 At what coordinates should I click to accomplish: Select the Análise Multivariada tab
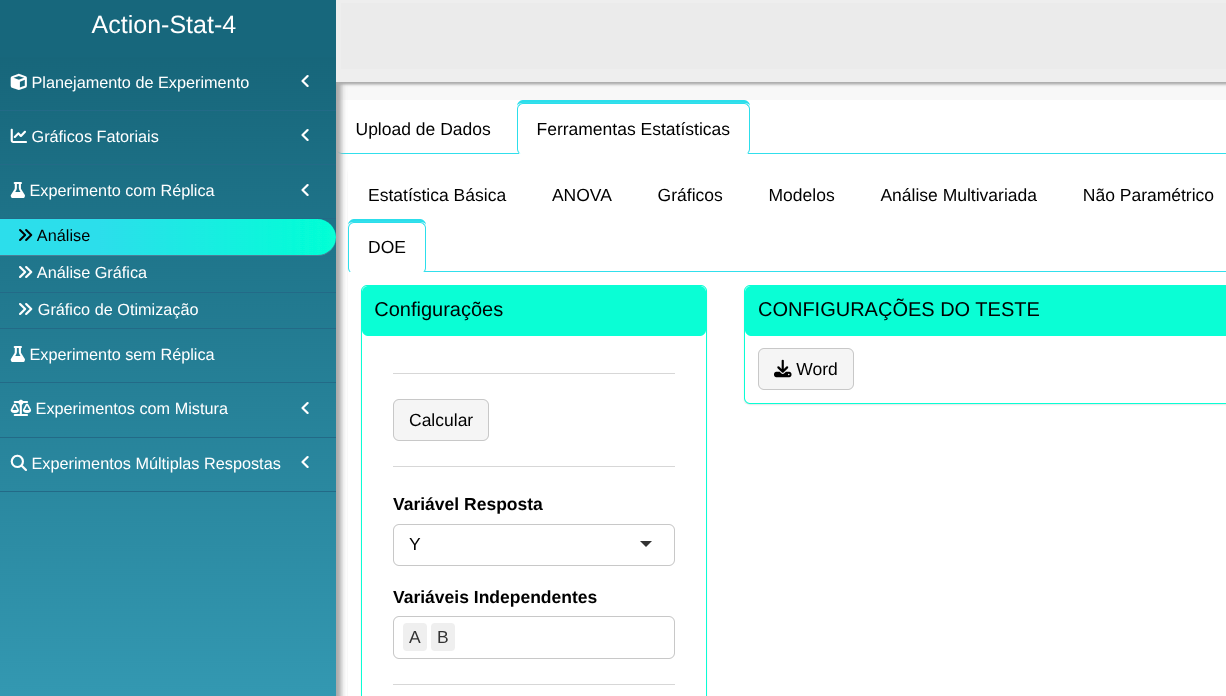(x=958, y=195)
